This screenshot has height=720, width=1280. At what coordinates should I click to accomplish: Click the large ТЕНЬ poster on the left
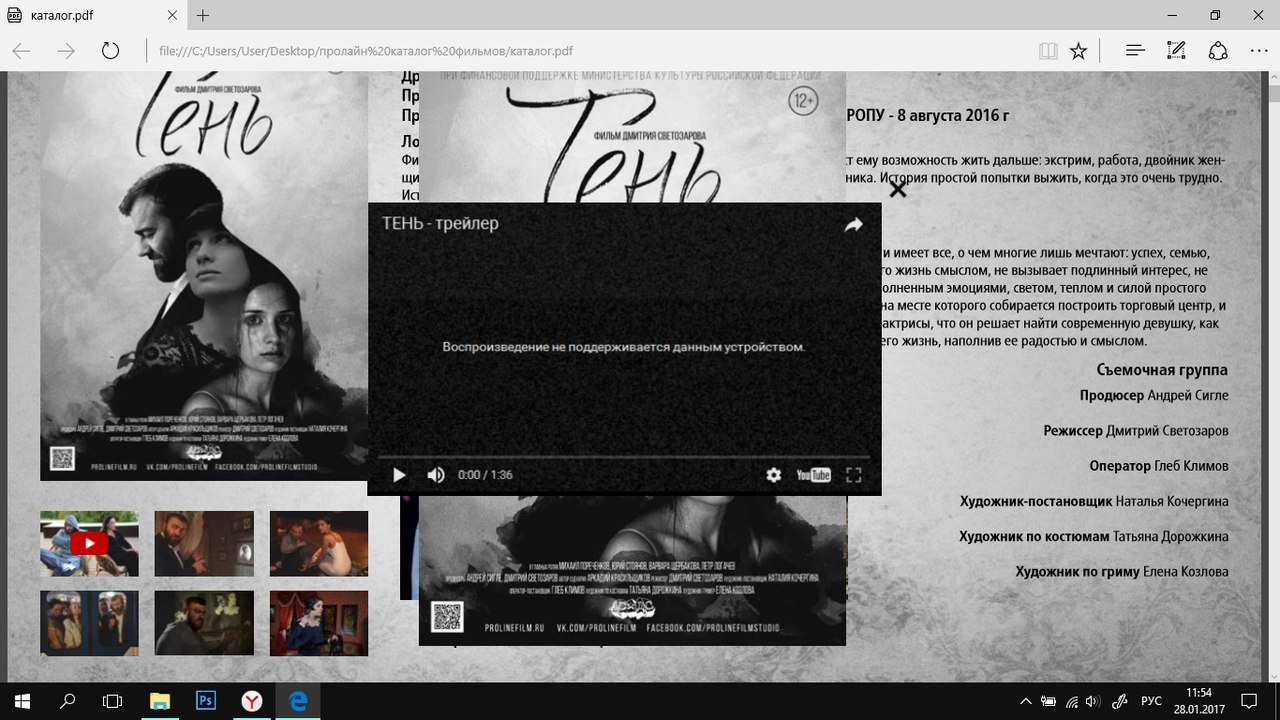[x=204, y=276]
